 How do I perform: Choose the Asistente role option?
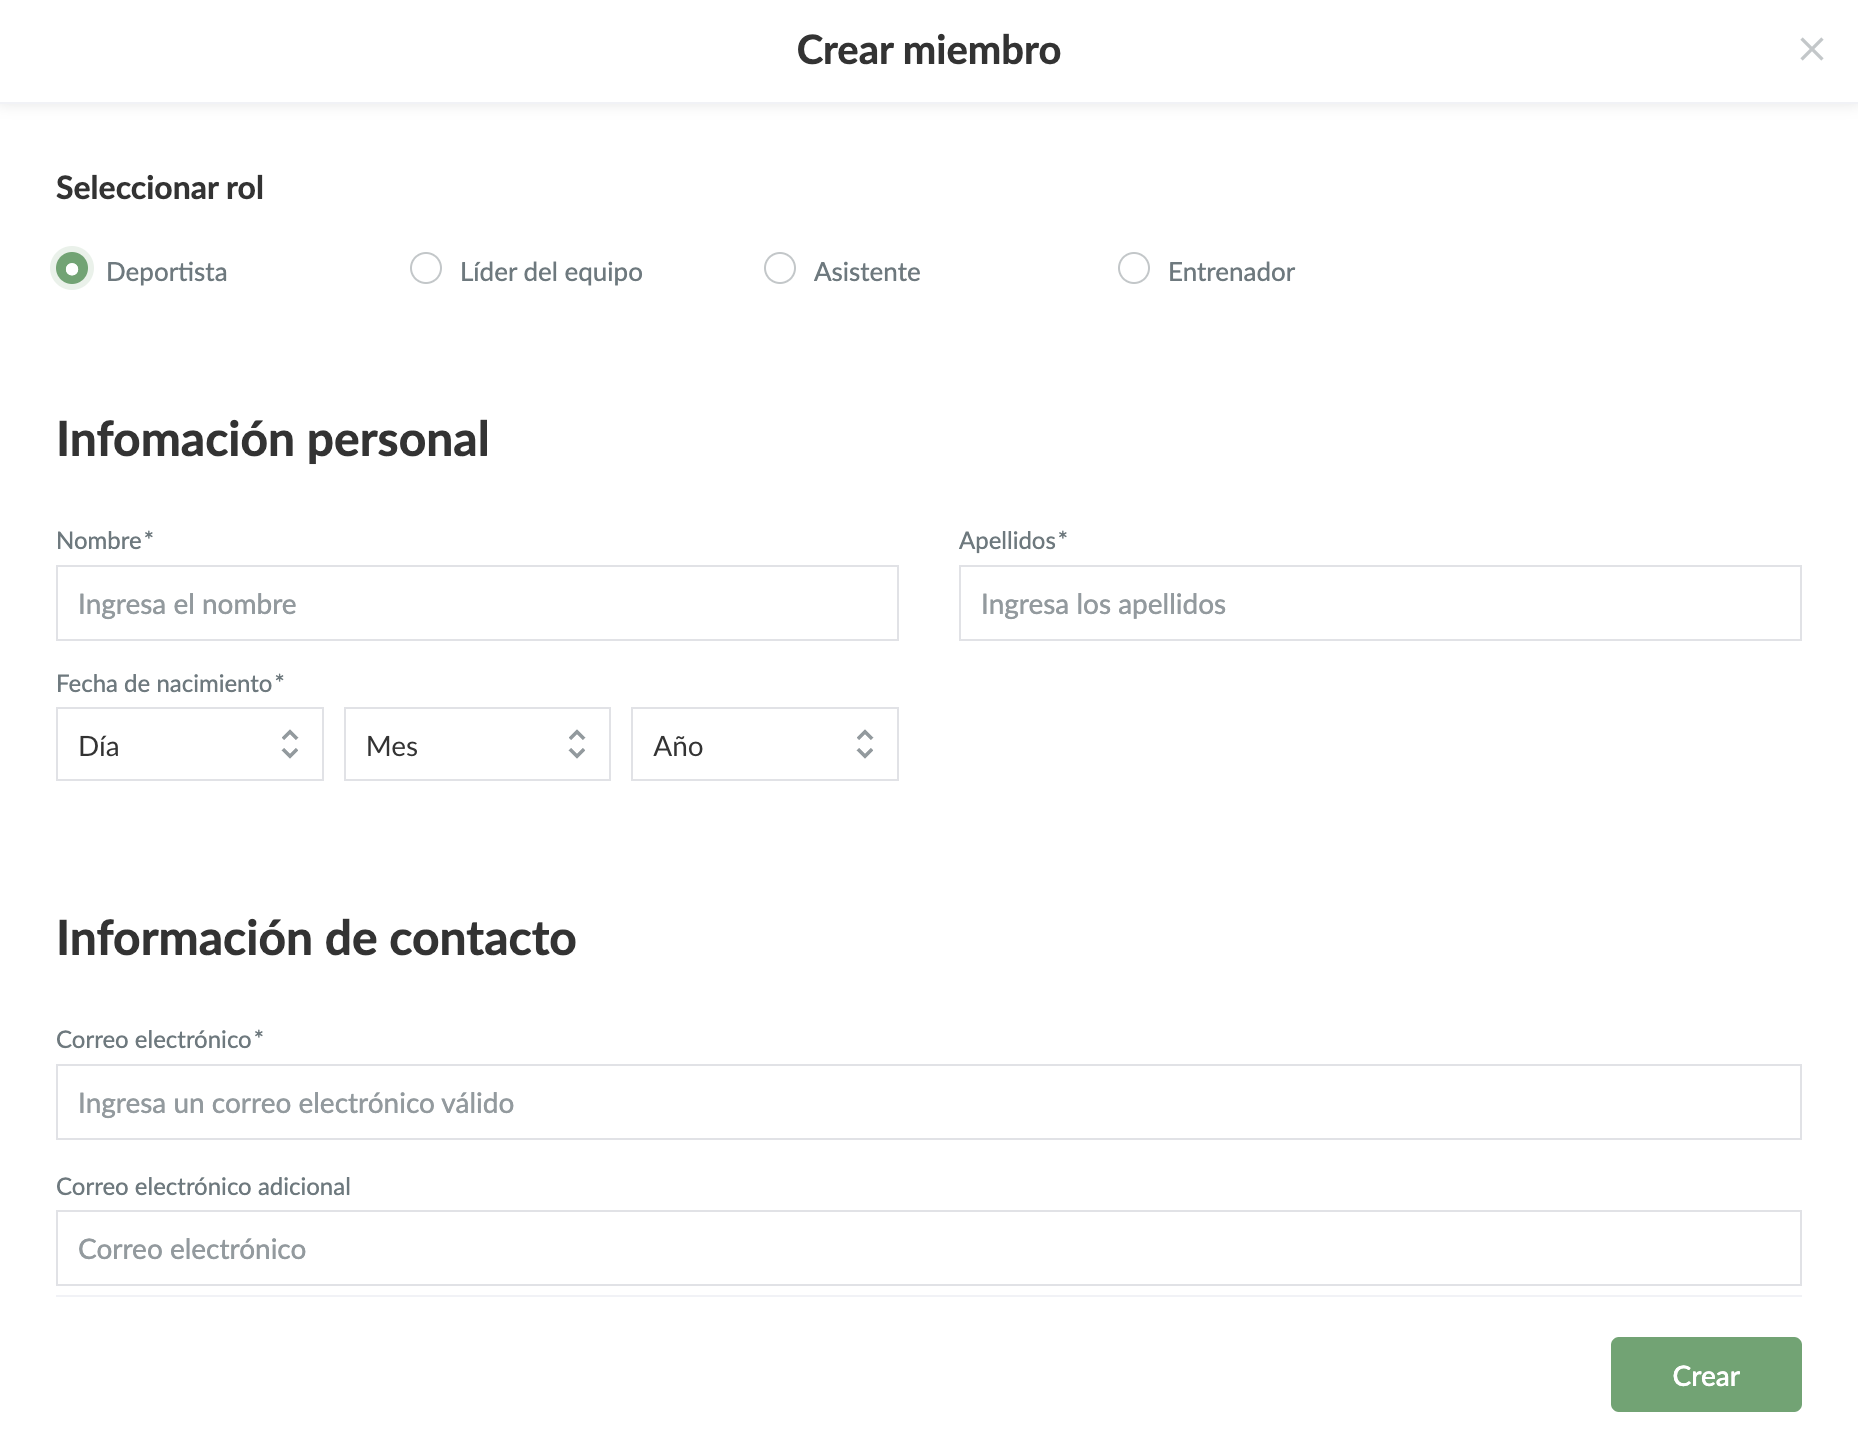[x=780, y=269]
